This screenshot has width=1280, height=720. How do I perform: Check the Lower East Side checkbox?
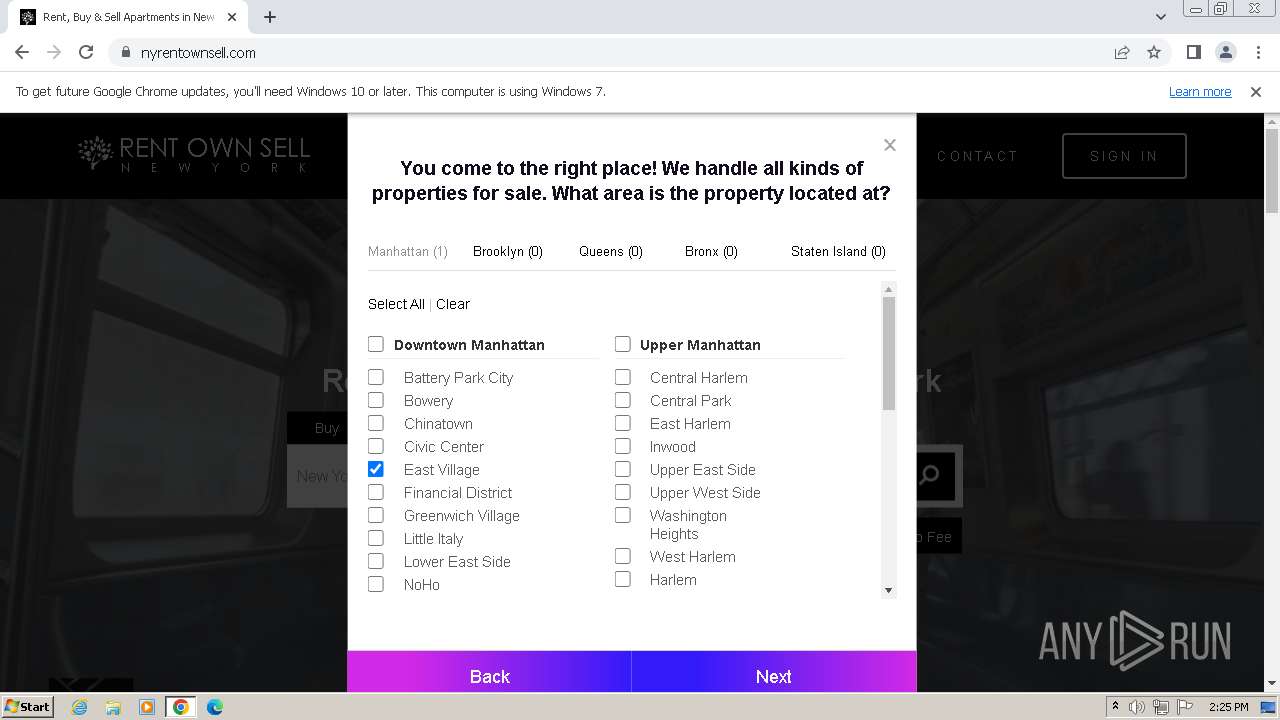(x=376, y=561)
